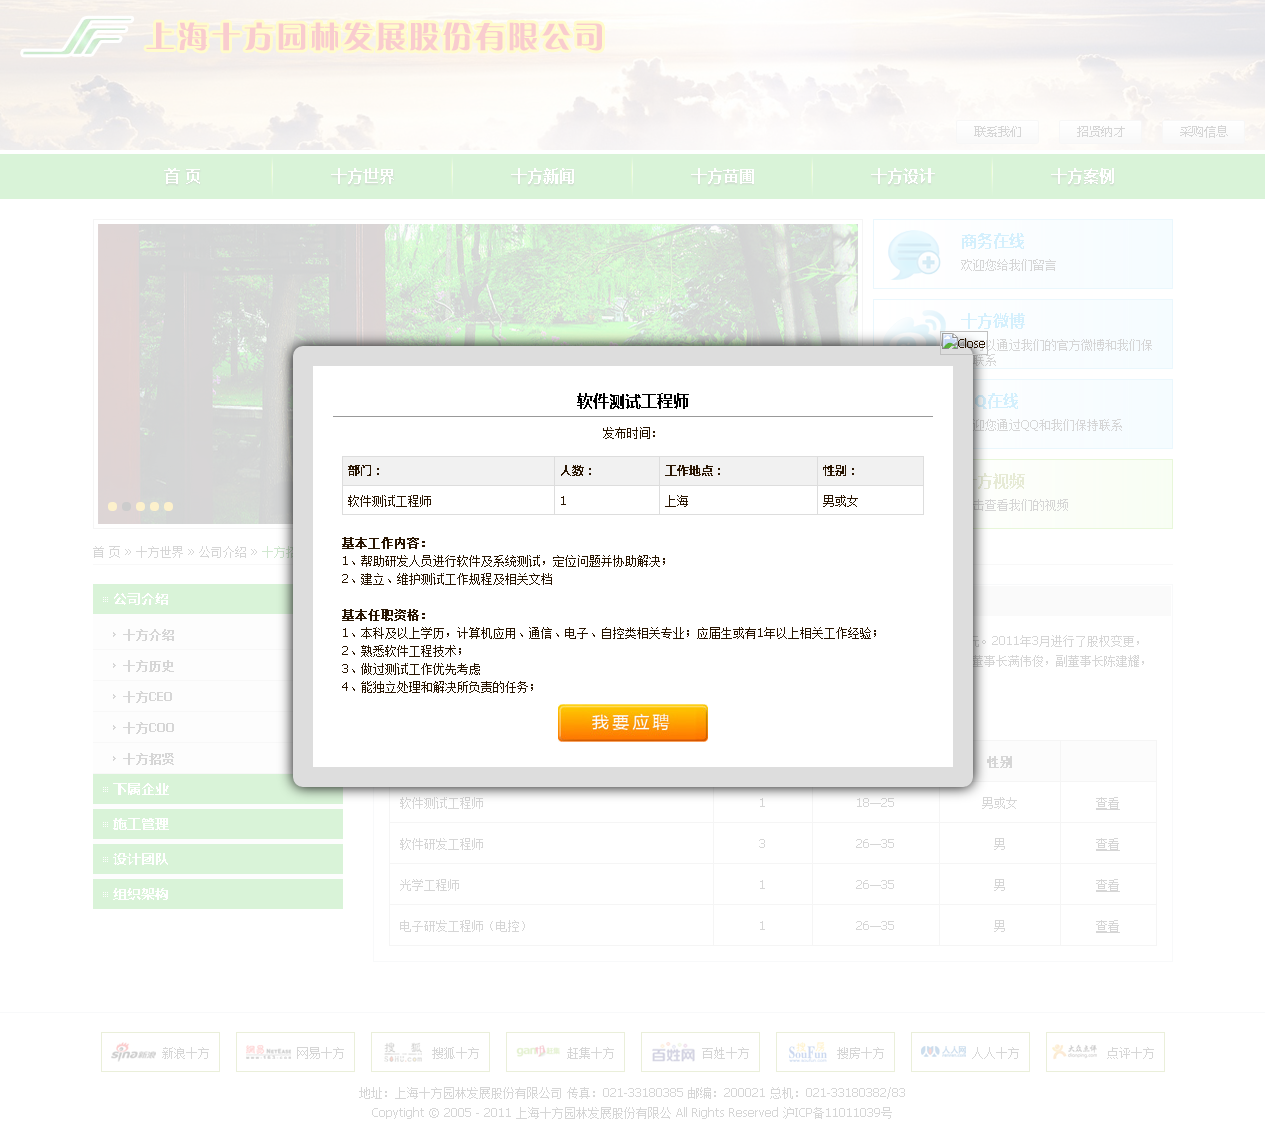This screenshot has width=1265, height=1132.
Task: Click the company logo in header
Action: coord(78,37)
